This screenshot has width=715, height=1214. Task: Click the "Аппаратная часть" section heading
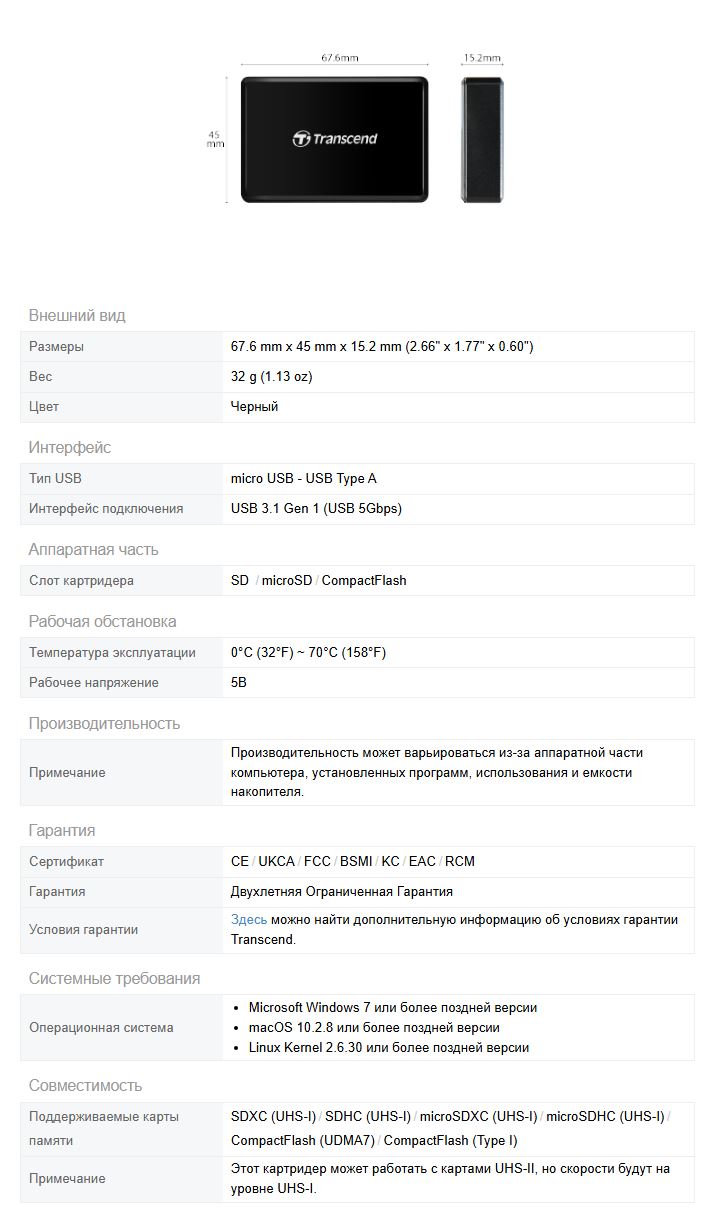[93, 550]
